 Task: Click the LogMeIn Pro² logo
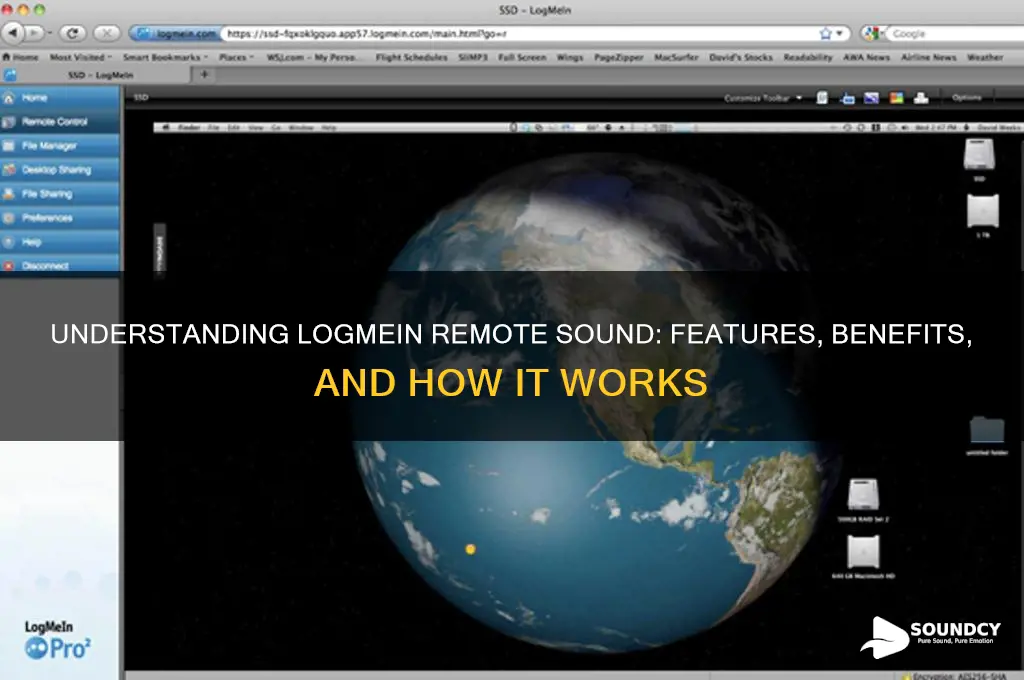(x=57, y=640)
